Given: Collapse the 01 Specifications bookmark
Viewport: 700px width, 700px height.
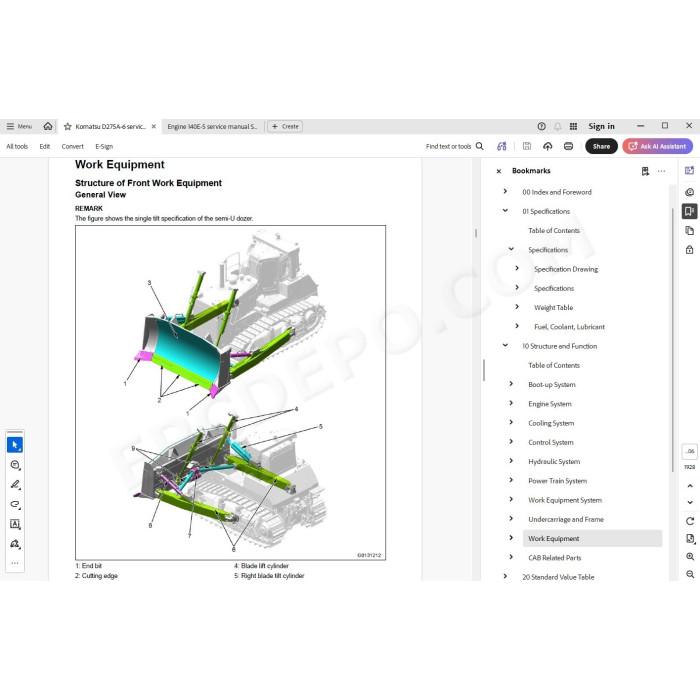Looking at the screenshot, I should pos(505,211).
